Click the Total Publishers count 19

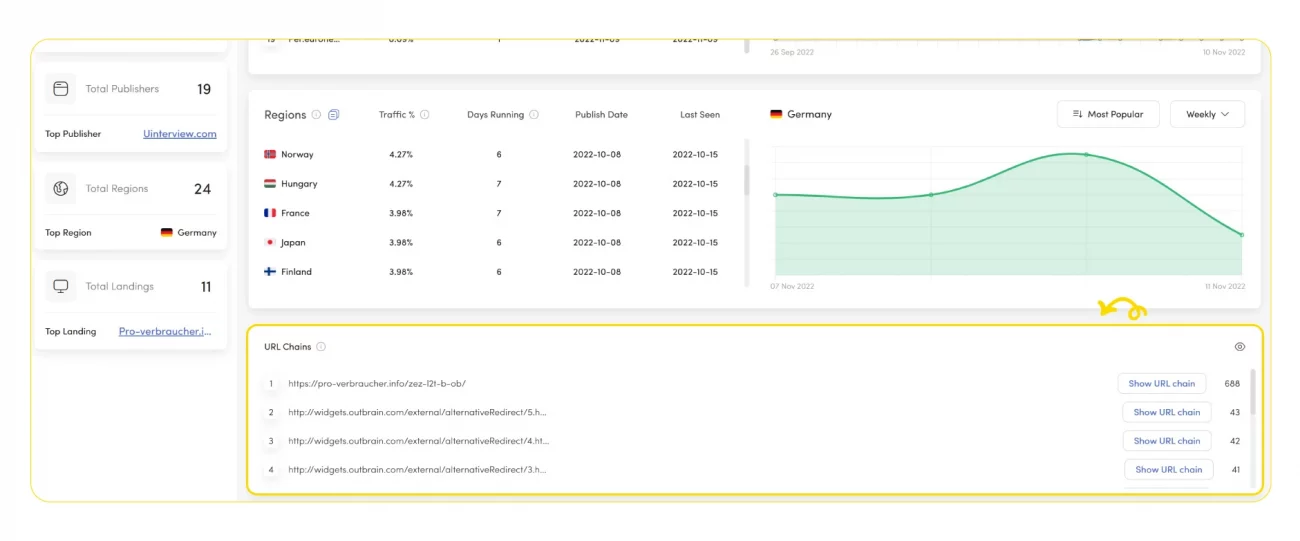click(204, 89)
